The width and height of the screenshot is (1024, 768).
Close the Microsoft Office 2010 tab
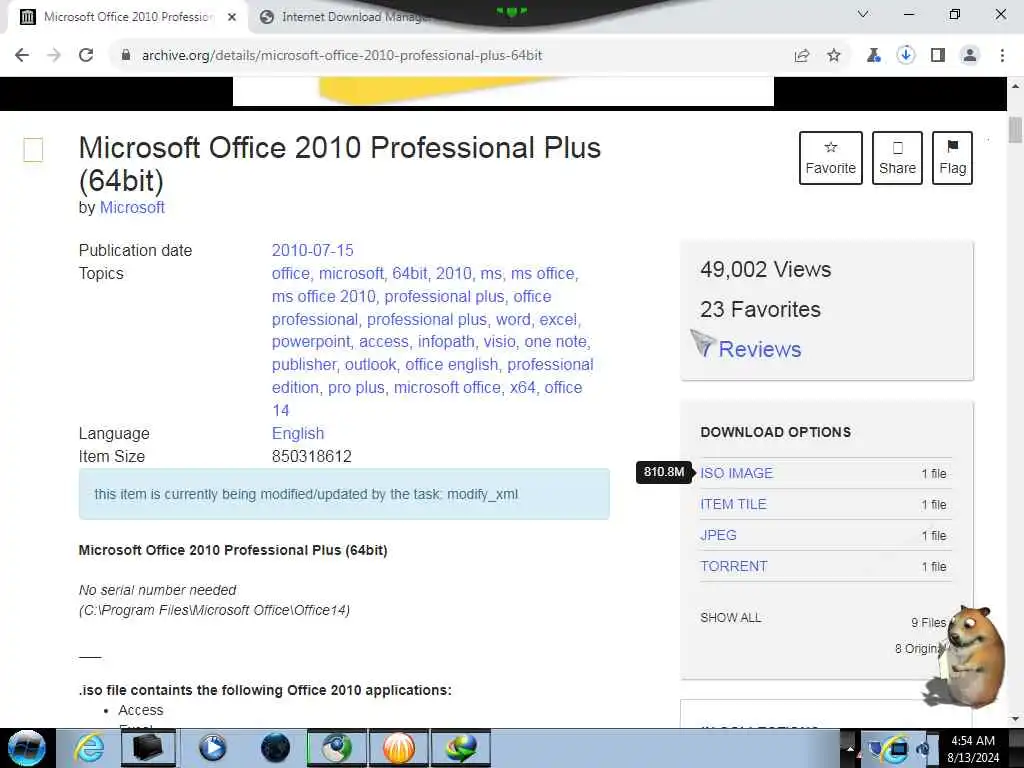tap(232, 17)
